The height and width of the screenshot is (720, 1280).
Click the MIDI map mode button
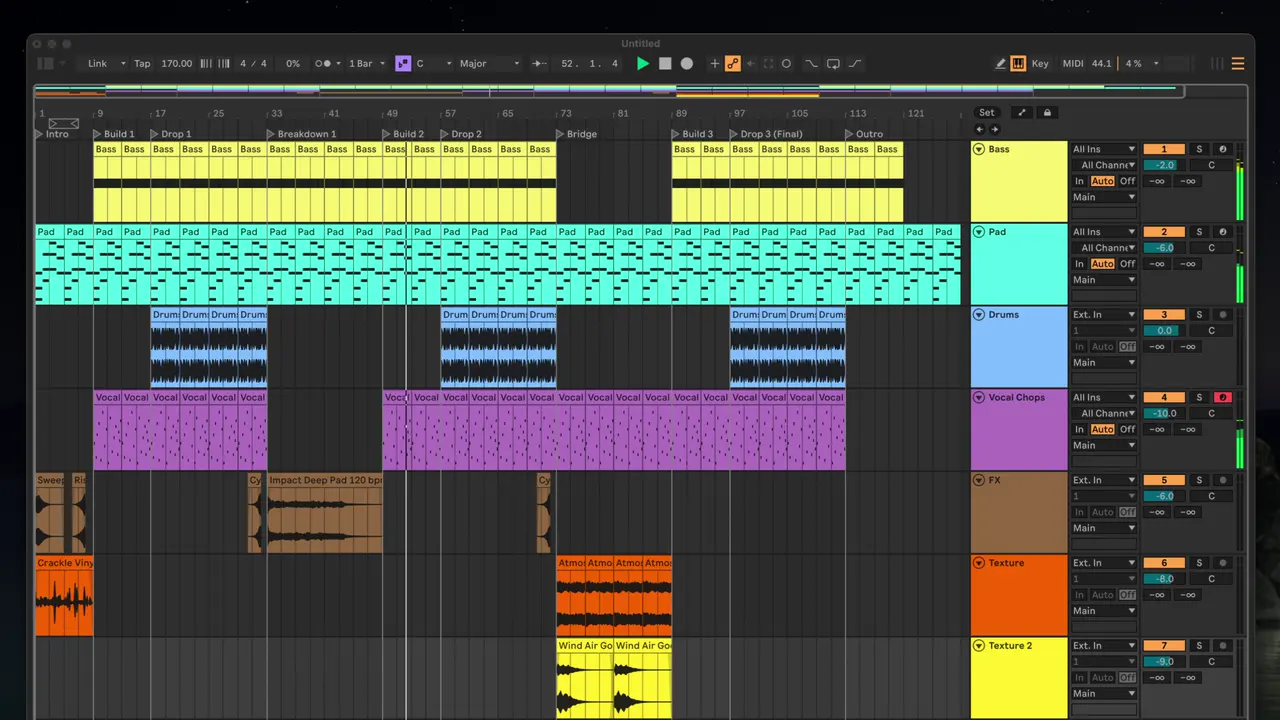pos(1073,64)
